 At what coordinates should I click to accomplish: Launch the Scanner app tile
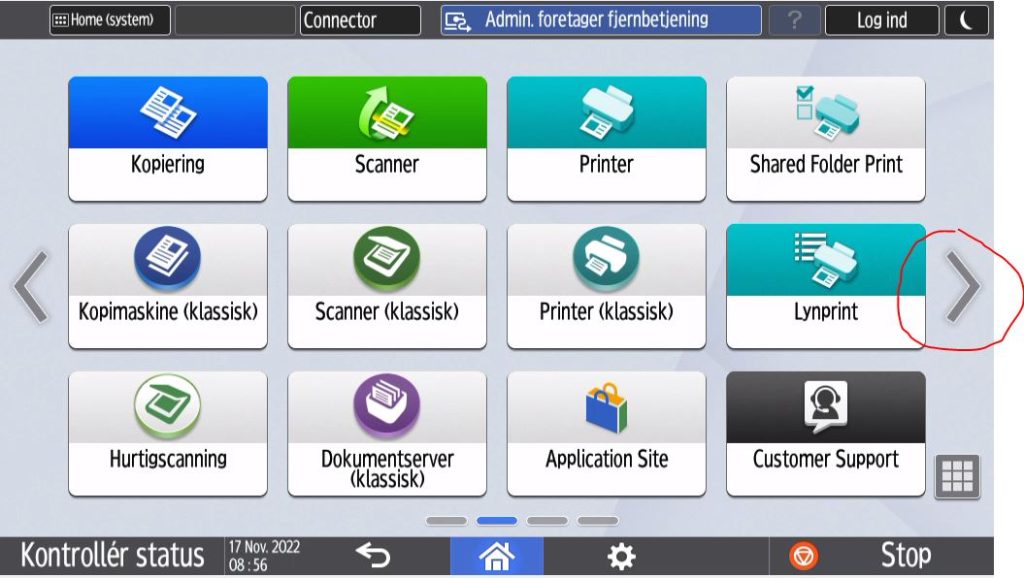pyautogui.click(x=386, y=138)
